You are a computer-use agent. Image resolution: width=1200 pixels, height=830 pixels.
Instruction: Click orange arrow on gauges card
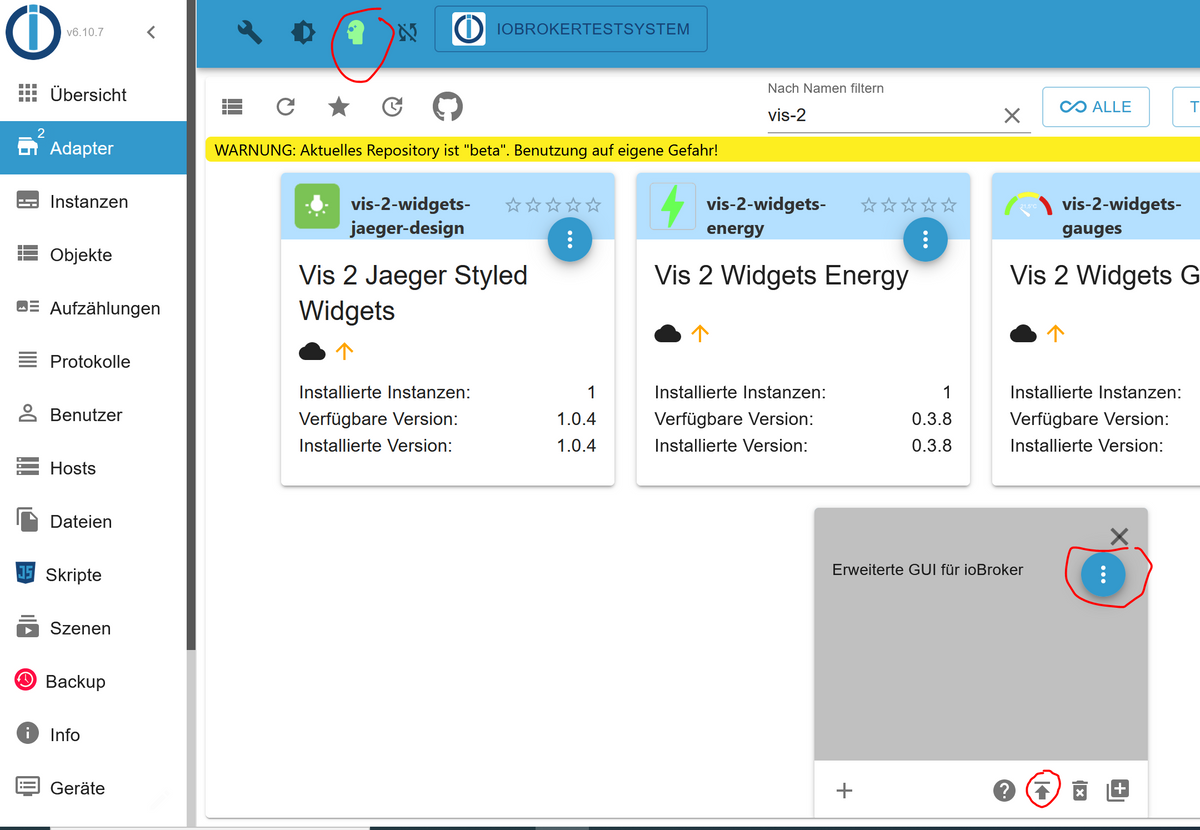click(x=1055, y=333)
